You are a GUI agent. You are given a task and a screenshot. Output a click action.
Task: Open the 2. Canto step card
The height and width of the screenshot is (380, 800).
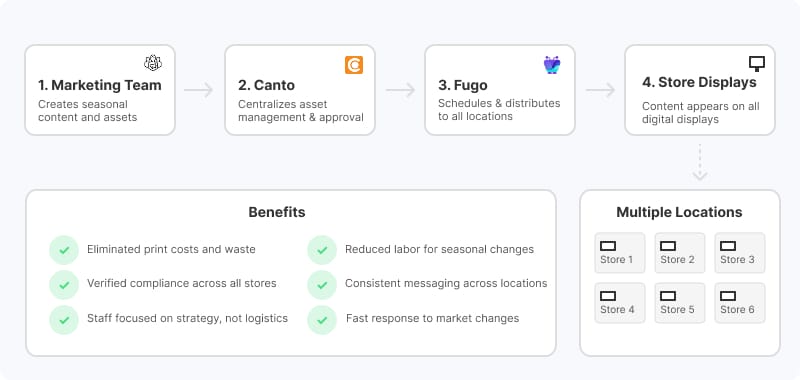coord(300,90)
